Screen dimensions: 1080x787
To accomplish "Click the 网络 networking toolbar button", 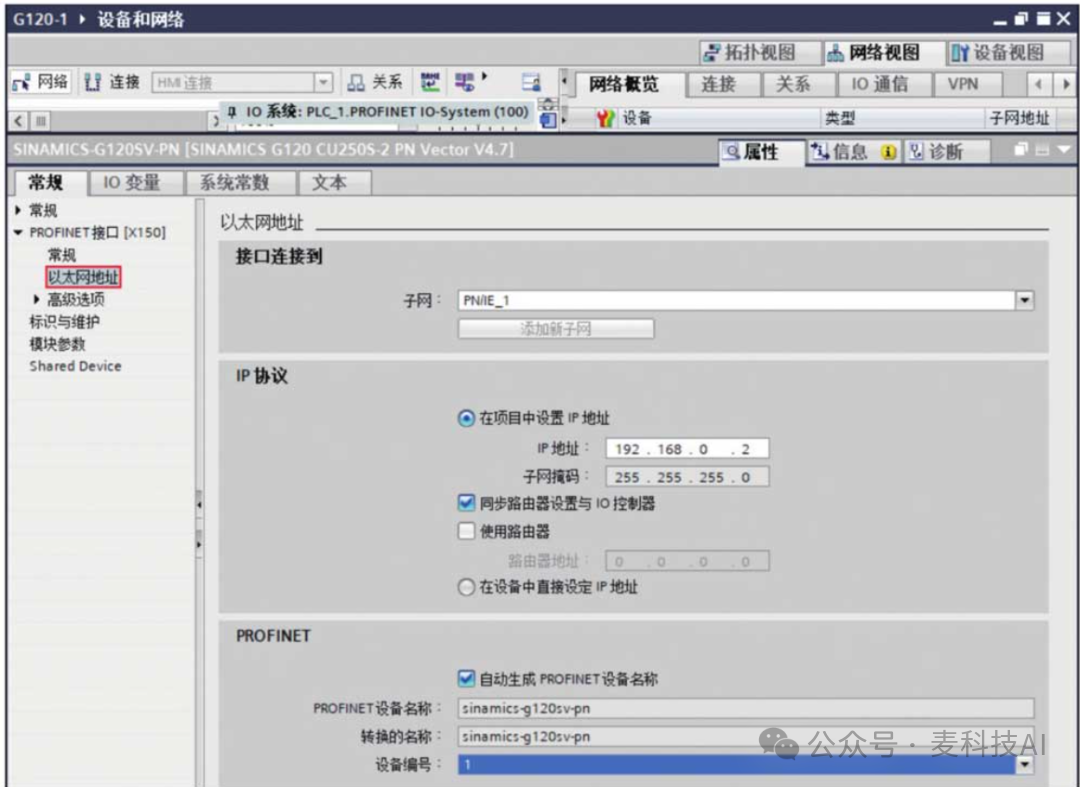I will [x=40, y=83].
